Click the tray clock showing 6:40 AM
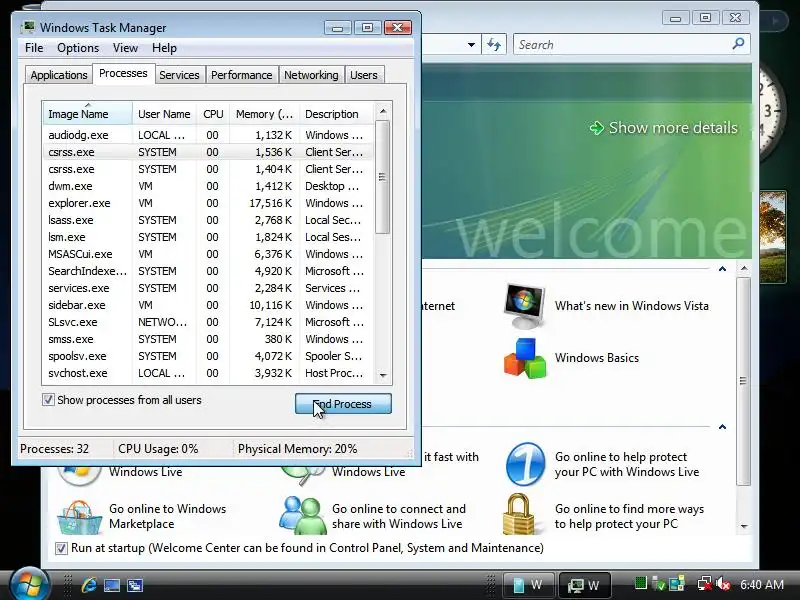Image resolution: width=800 pixels, height=600 pixels. point(762,585)
